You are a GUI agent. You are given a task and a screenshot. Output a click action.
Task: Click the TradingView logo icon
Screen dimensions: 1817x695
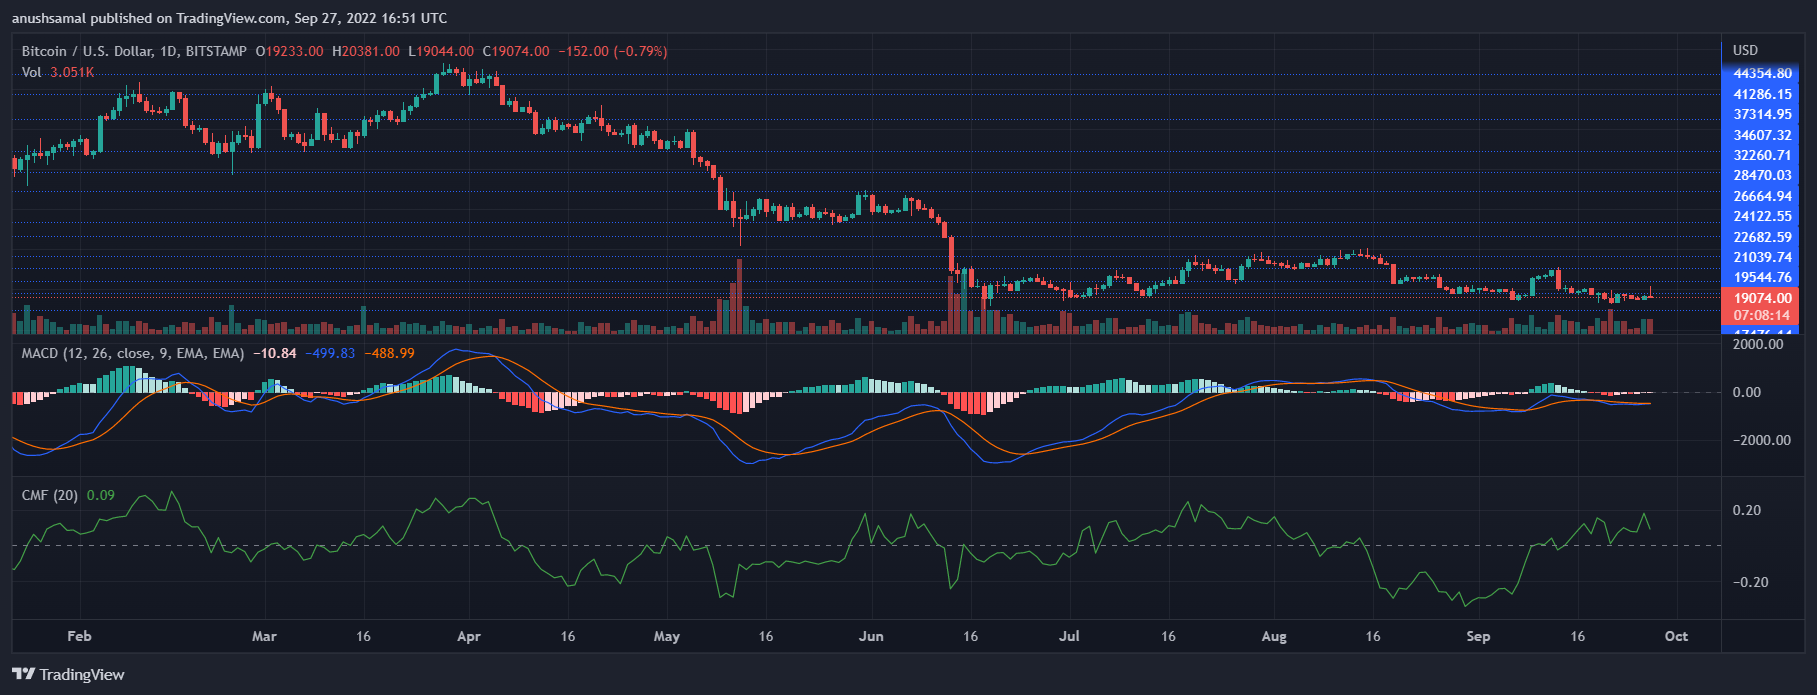pyautogui.click(x=23, y=674)
